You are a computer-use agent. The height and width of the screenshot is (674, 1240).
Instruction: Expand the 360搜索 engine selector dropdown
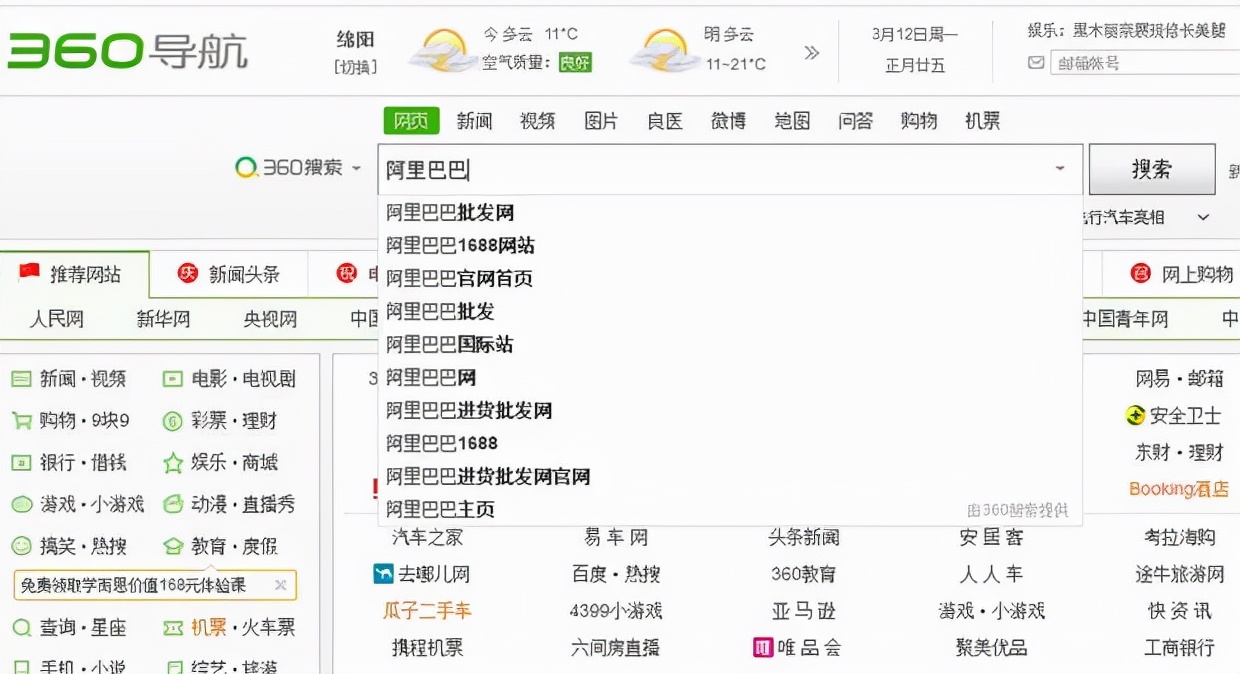(x=356, y=169)
